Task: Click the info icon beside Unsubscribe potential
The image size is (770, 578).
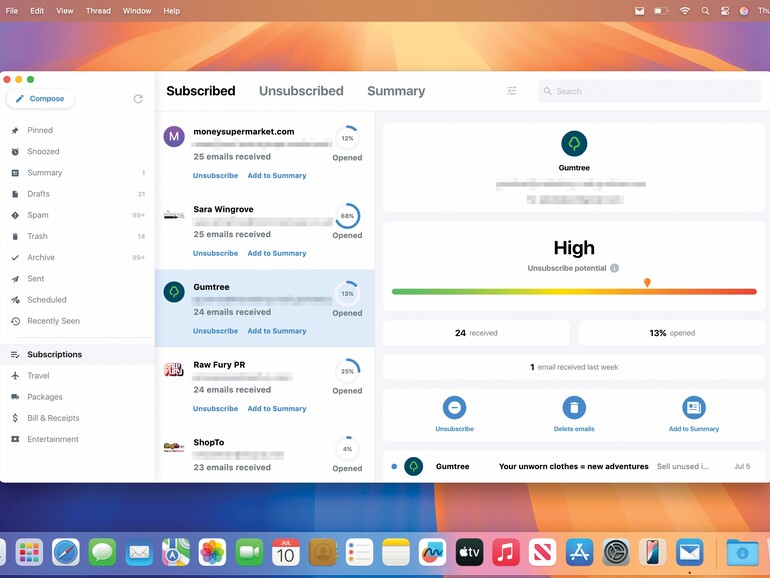Action: tap(614, 268)
